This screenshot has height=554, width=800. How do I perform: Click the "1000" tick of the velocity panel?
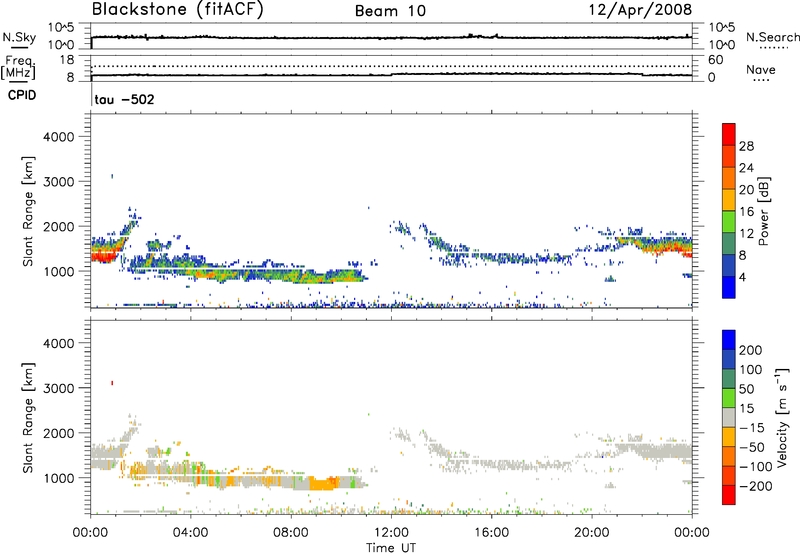[x=59, y=478]
